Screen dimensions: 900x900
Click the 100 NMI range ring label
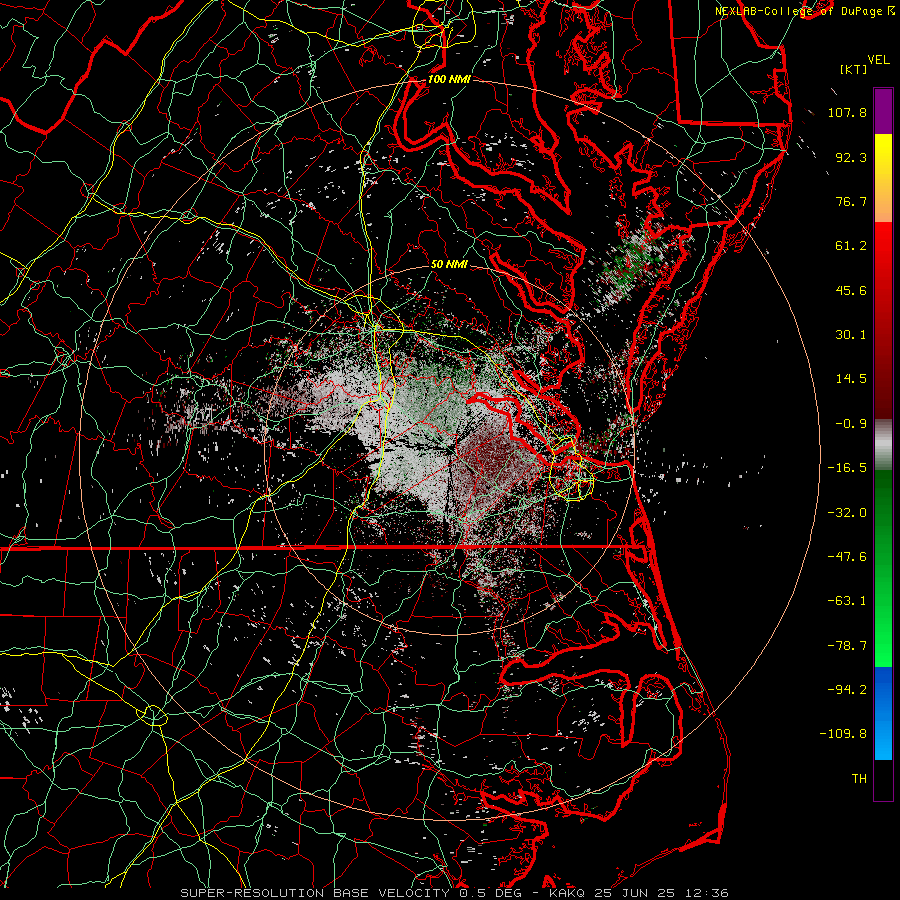coord(449,79)
